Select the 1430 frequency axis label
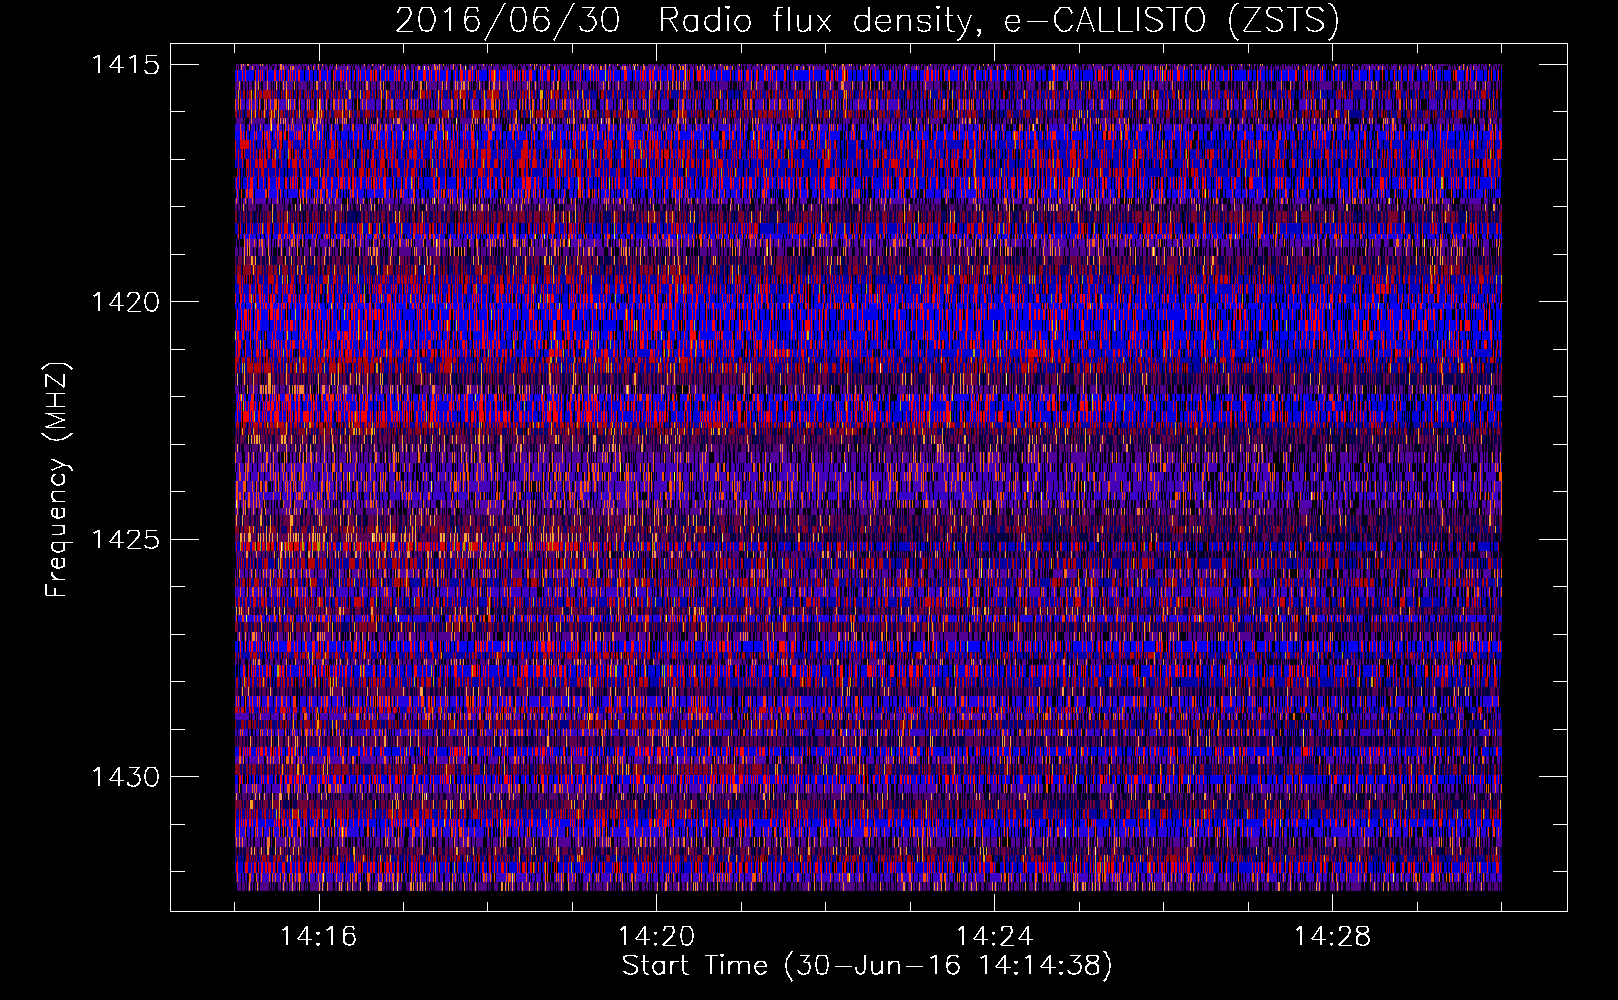 coord(125,777)
